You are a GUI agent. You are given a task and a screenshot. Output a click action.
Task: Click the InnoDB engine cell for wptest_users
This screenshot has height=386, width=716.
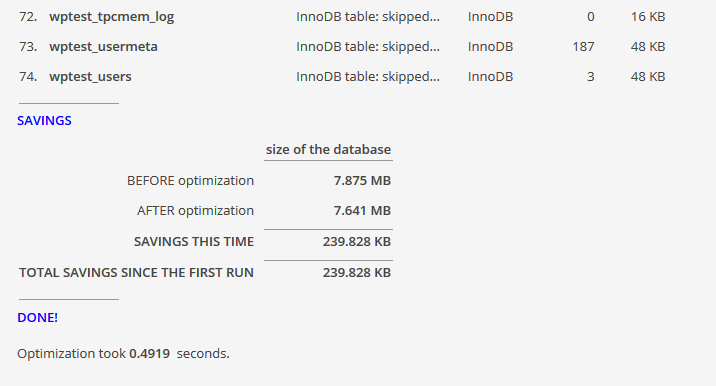click(x=490, y=76)
